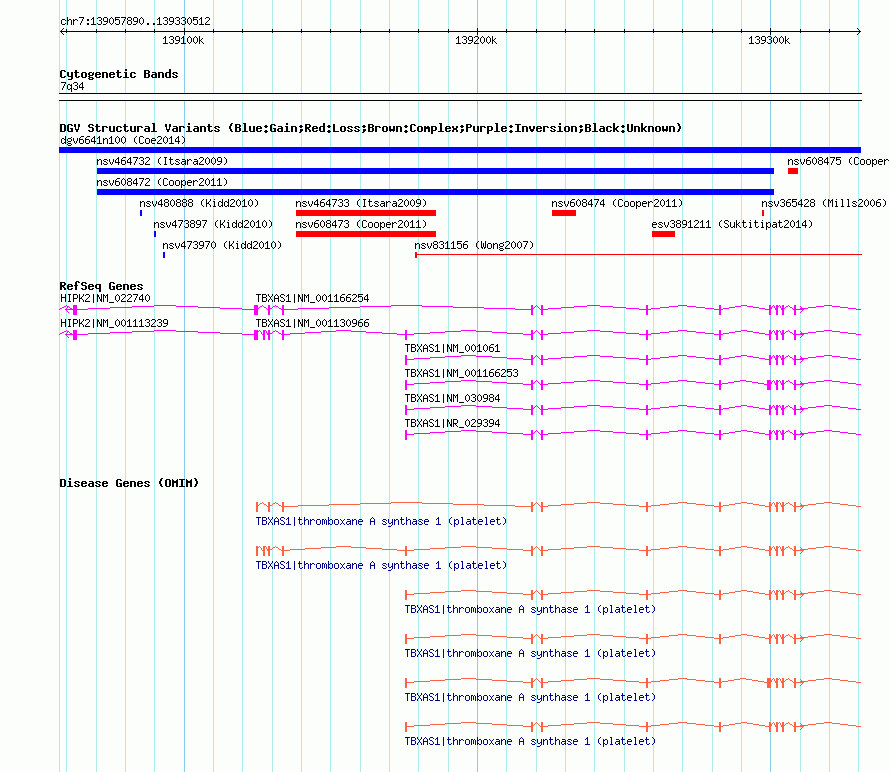The image size is (890, 772).
Task: Click the left arrow at ruler start
Action: tap(62, 31)
